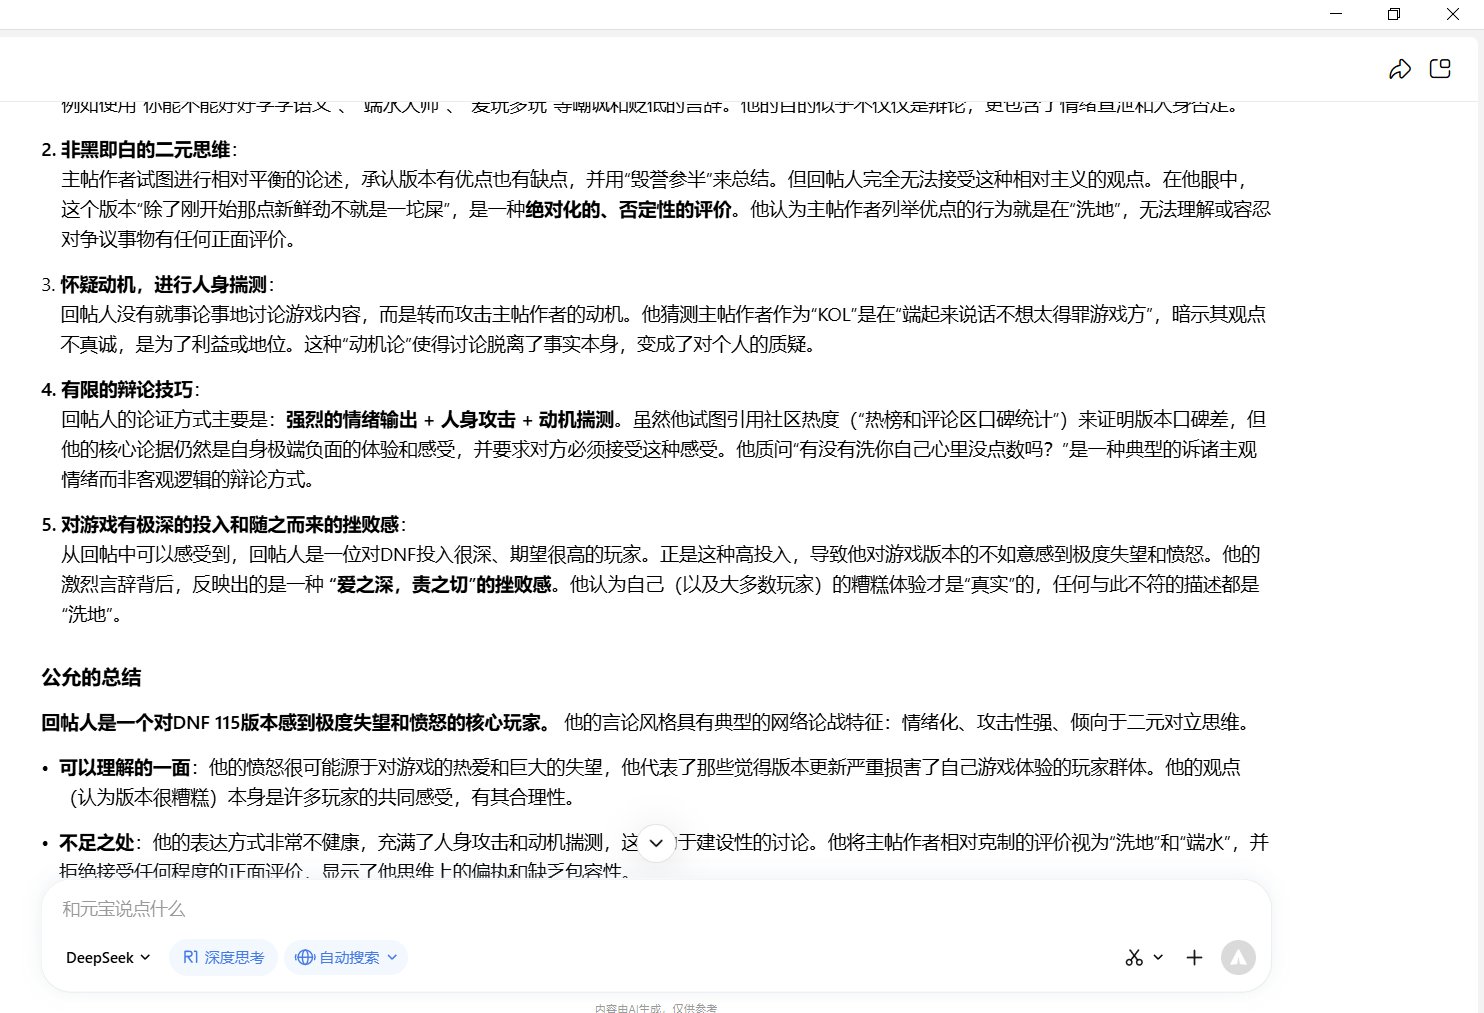Click the 和元宝说点什么 message input field
This screenshot has height=1013, width=1484.
[600, 909]
